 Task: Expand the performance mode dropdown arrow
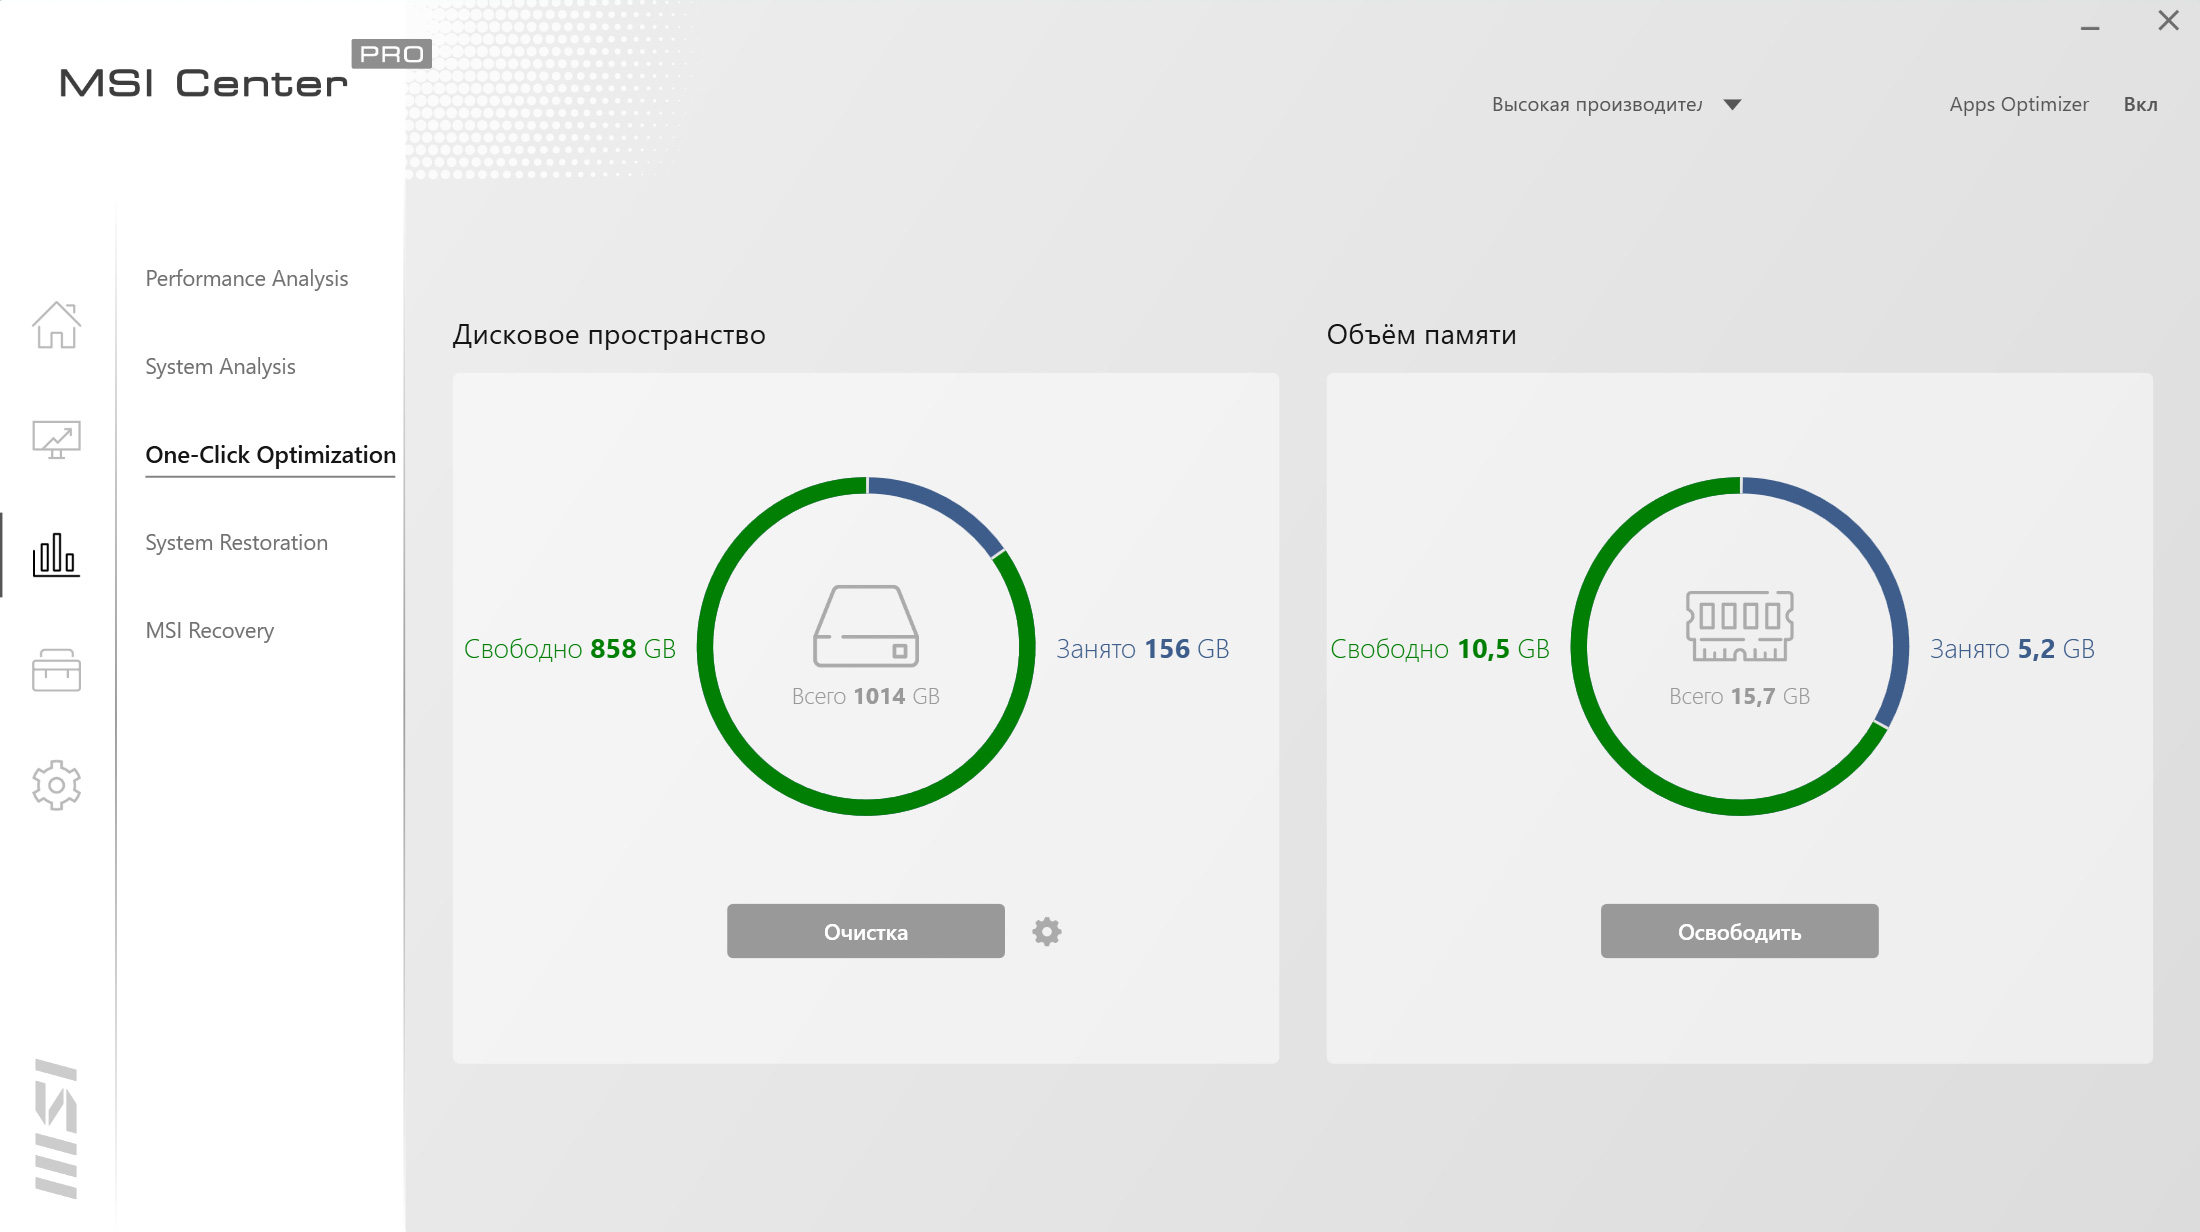click(1733, 104)
